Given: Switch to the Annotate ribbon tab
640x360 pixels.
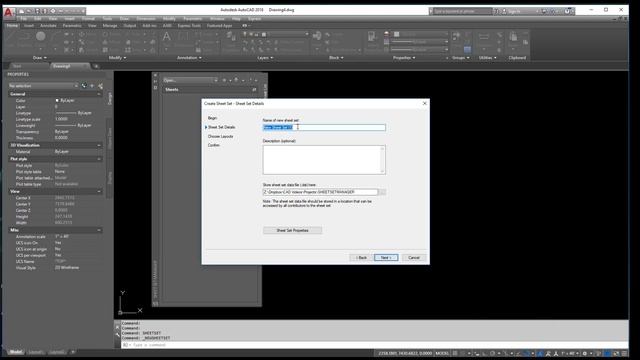Looking at the screenshot, I should coord(48,26).
